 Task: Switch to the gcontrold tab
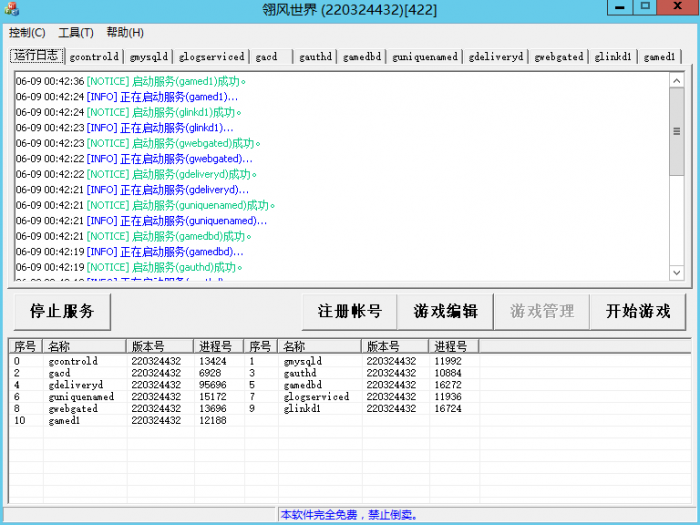pyautogui.click(x=95, y=57)
